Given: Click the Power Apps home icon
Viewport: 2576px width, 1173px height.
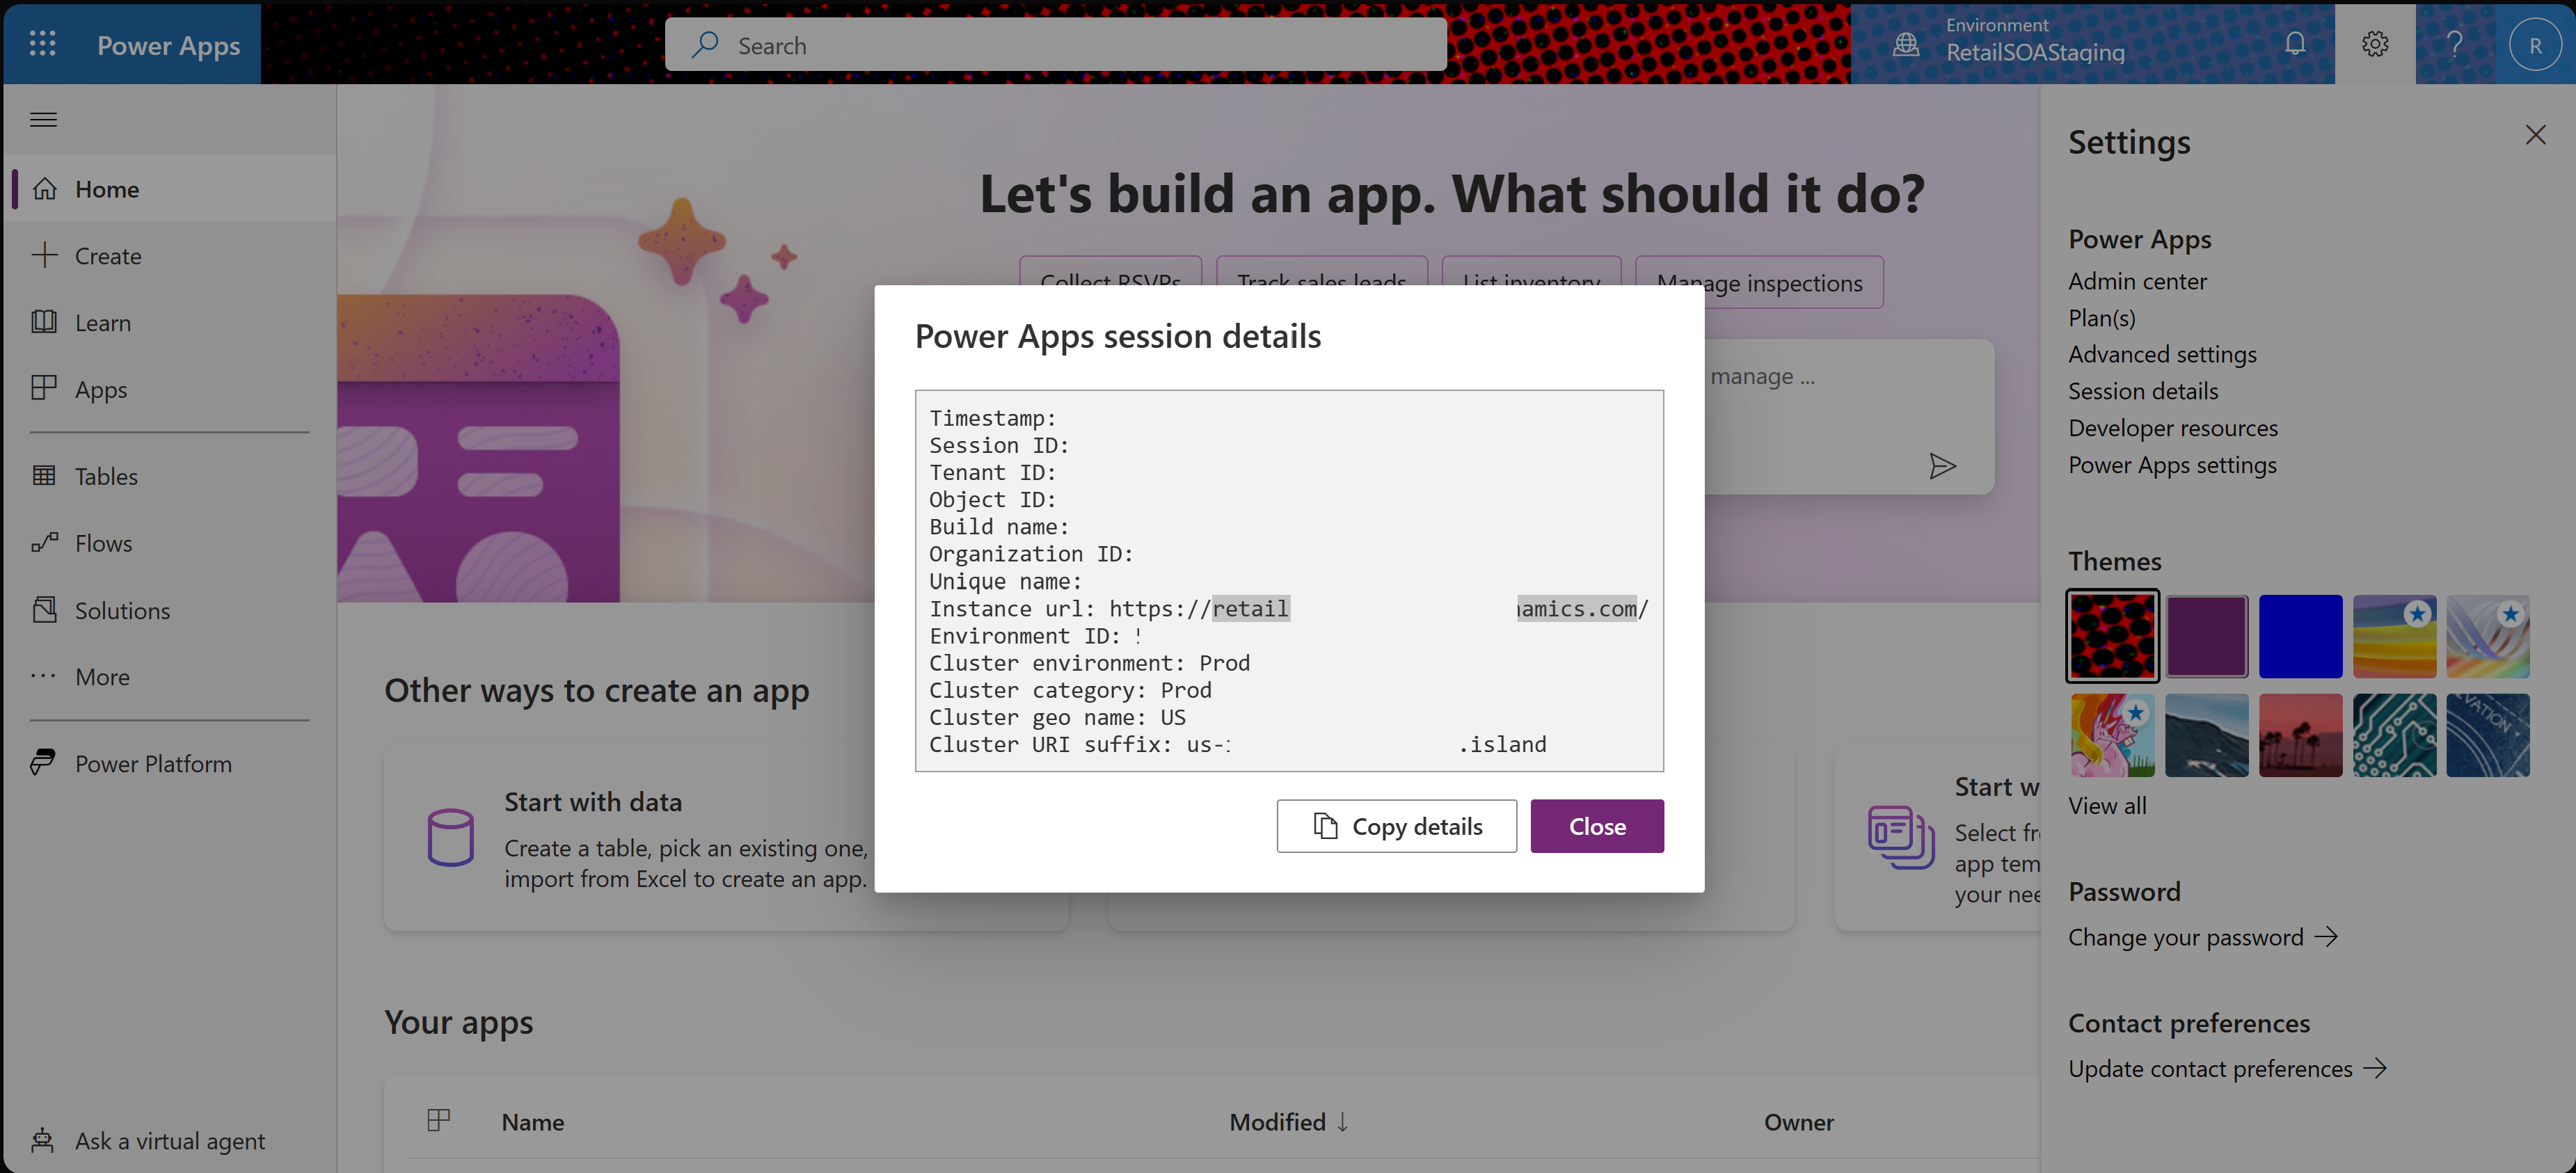Looking at the screenshot, I should pos(45,187).
